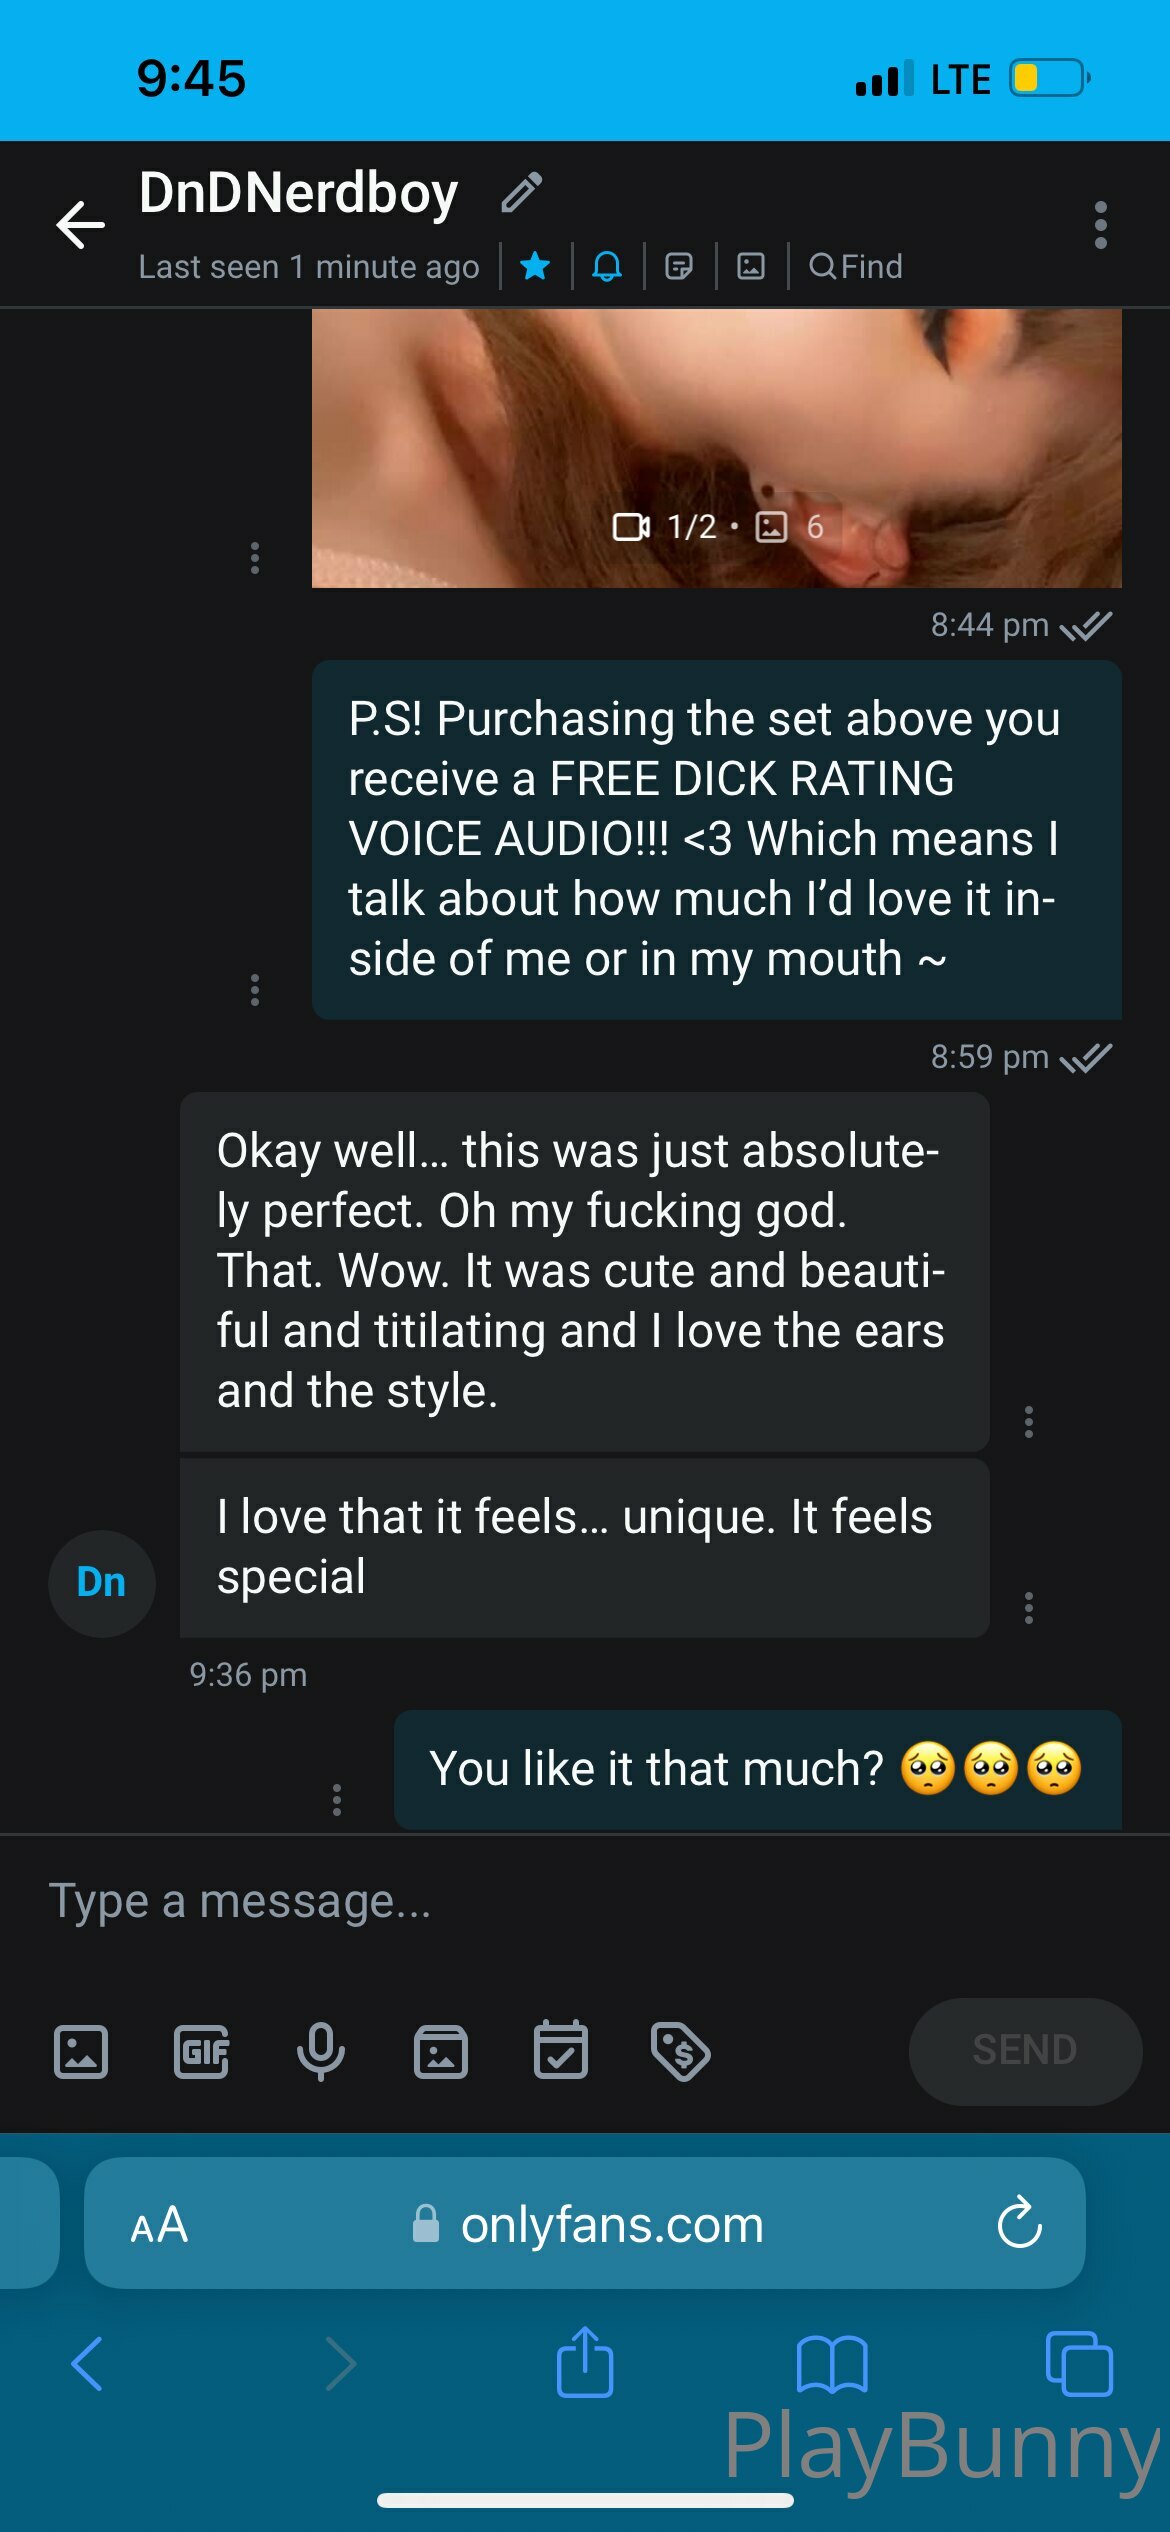
Task: Toggle the favorite star for this user
Action: coord(536,266)
